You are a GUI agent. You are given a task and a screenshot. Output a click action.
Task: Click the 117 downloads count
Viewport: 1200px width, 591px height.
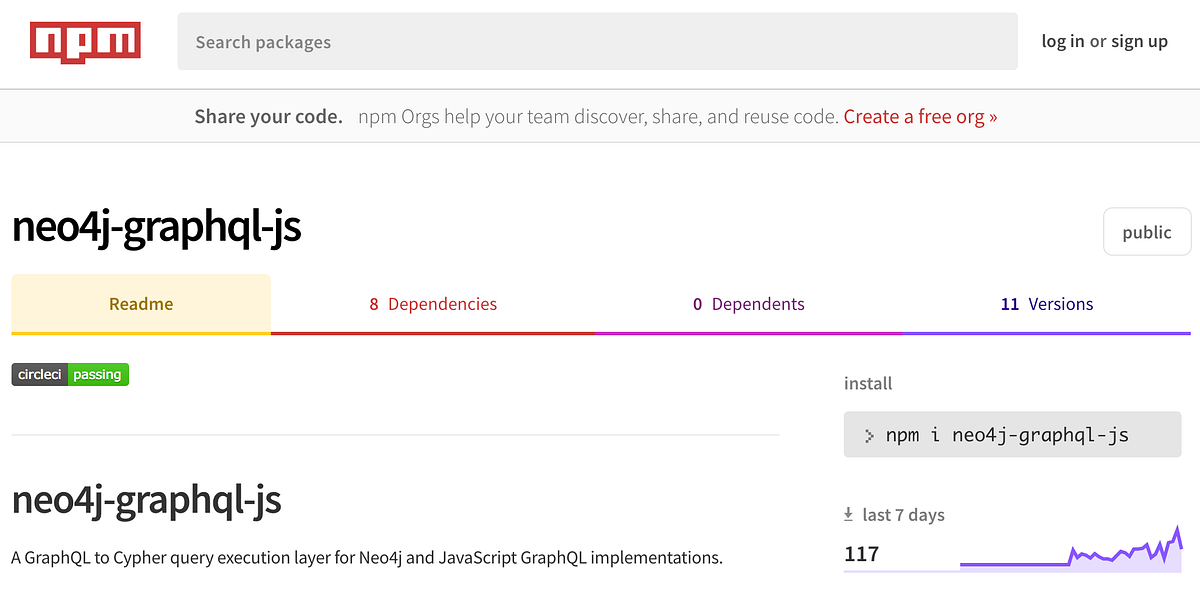pos(862,554)
